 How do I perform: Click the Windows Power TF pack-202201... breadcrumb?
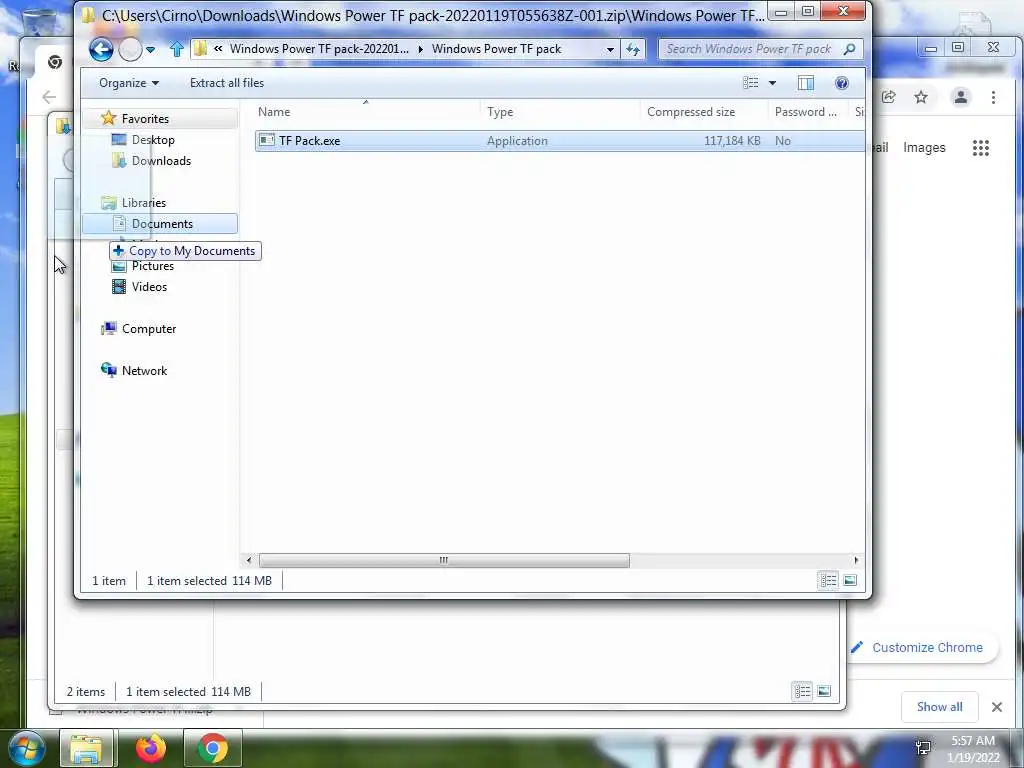click(319, 49)
